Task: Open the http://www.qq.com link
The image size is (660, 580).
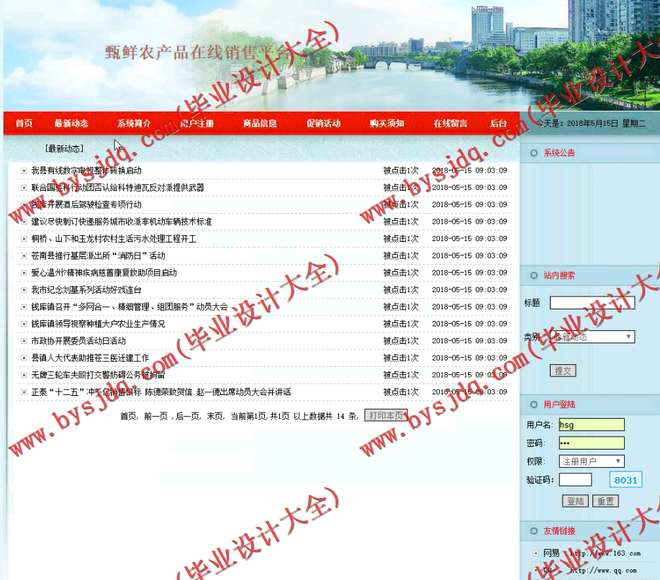Action: pyautogui.click(x=603, y=571)
